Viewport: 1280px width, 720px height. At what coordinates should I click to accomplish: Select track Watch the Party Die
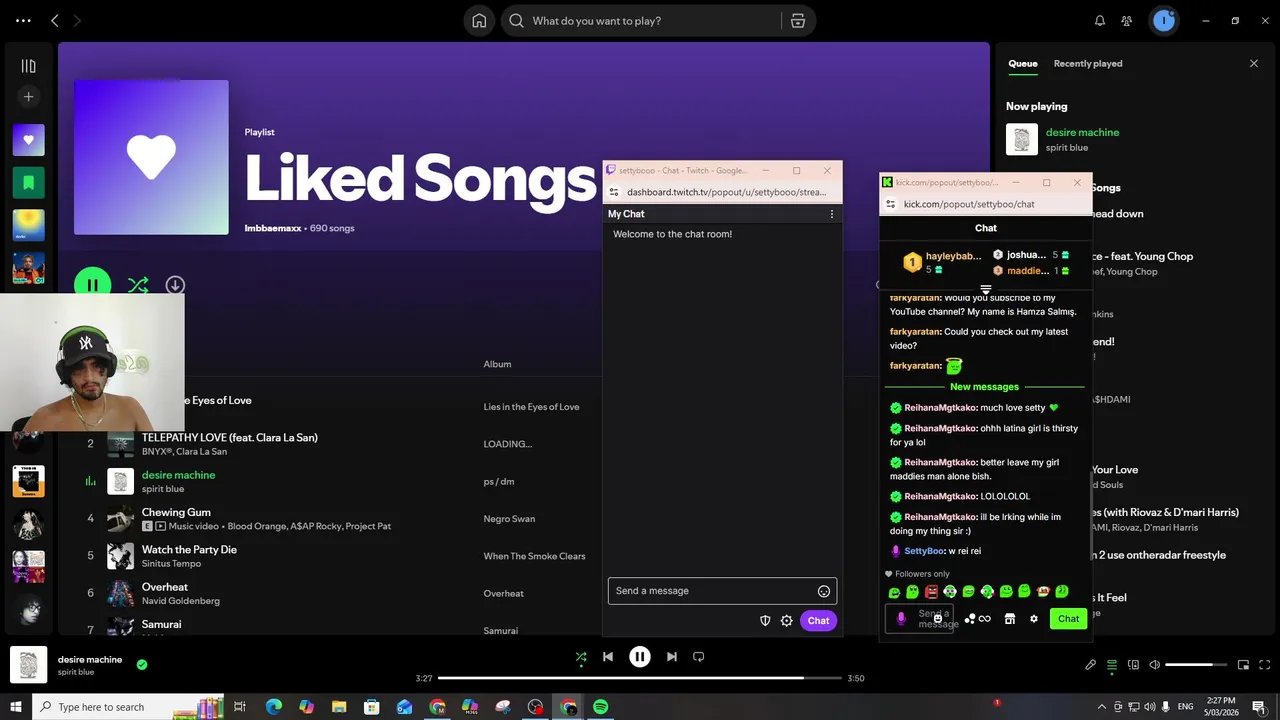(x=189, y=550)
